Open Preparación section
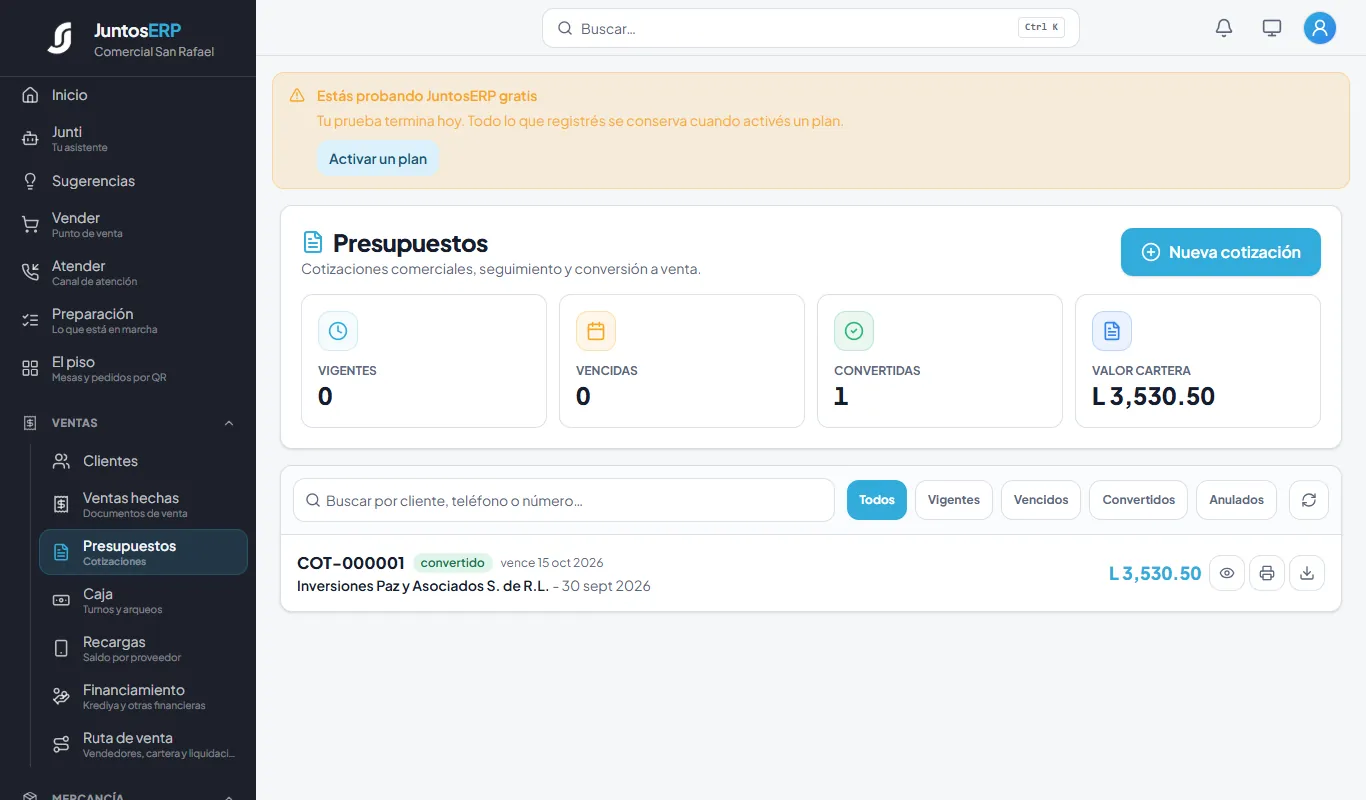The height and width of the screenshot is (800, 1366). [x=128, y=320]
